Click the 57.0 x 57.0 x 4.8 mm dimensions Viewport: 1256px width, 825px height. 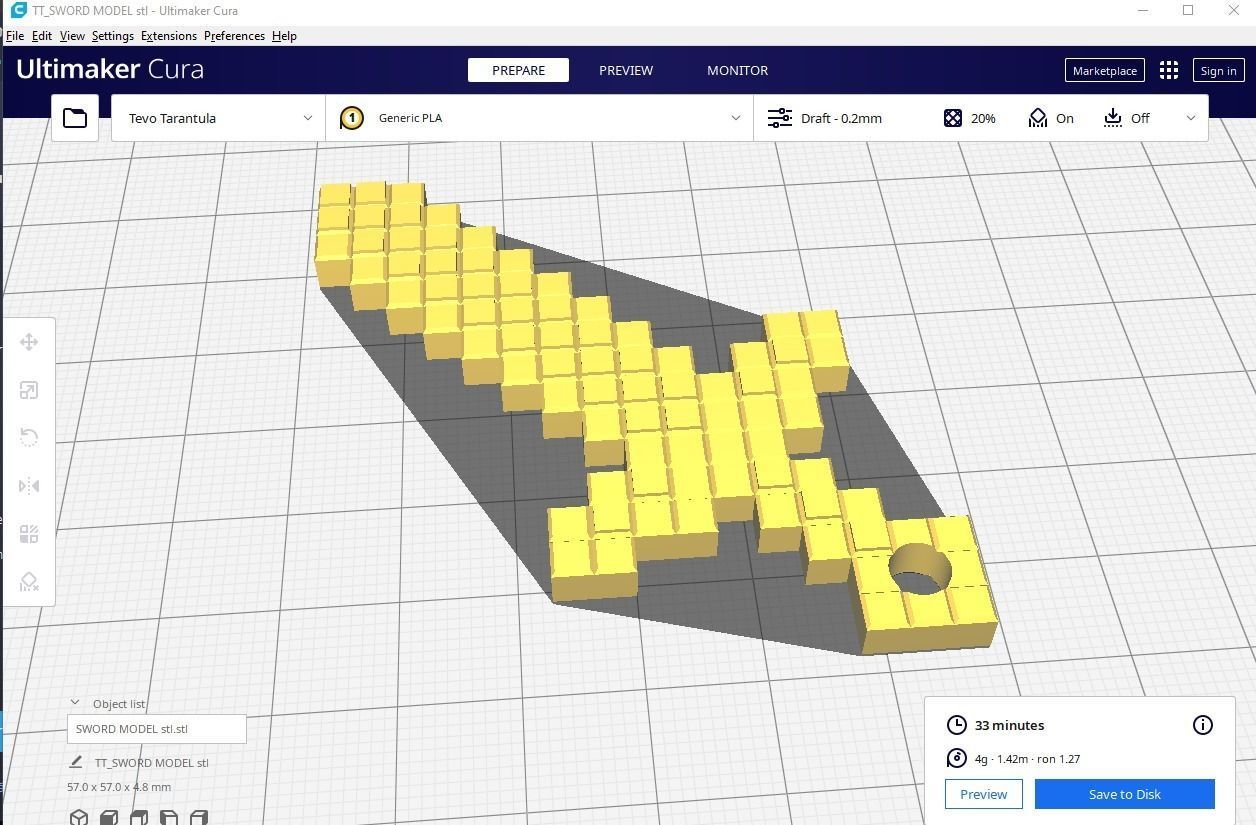pyautogui.click(x=119, y=787)
